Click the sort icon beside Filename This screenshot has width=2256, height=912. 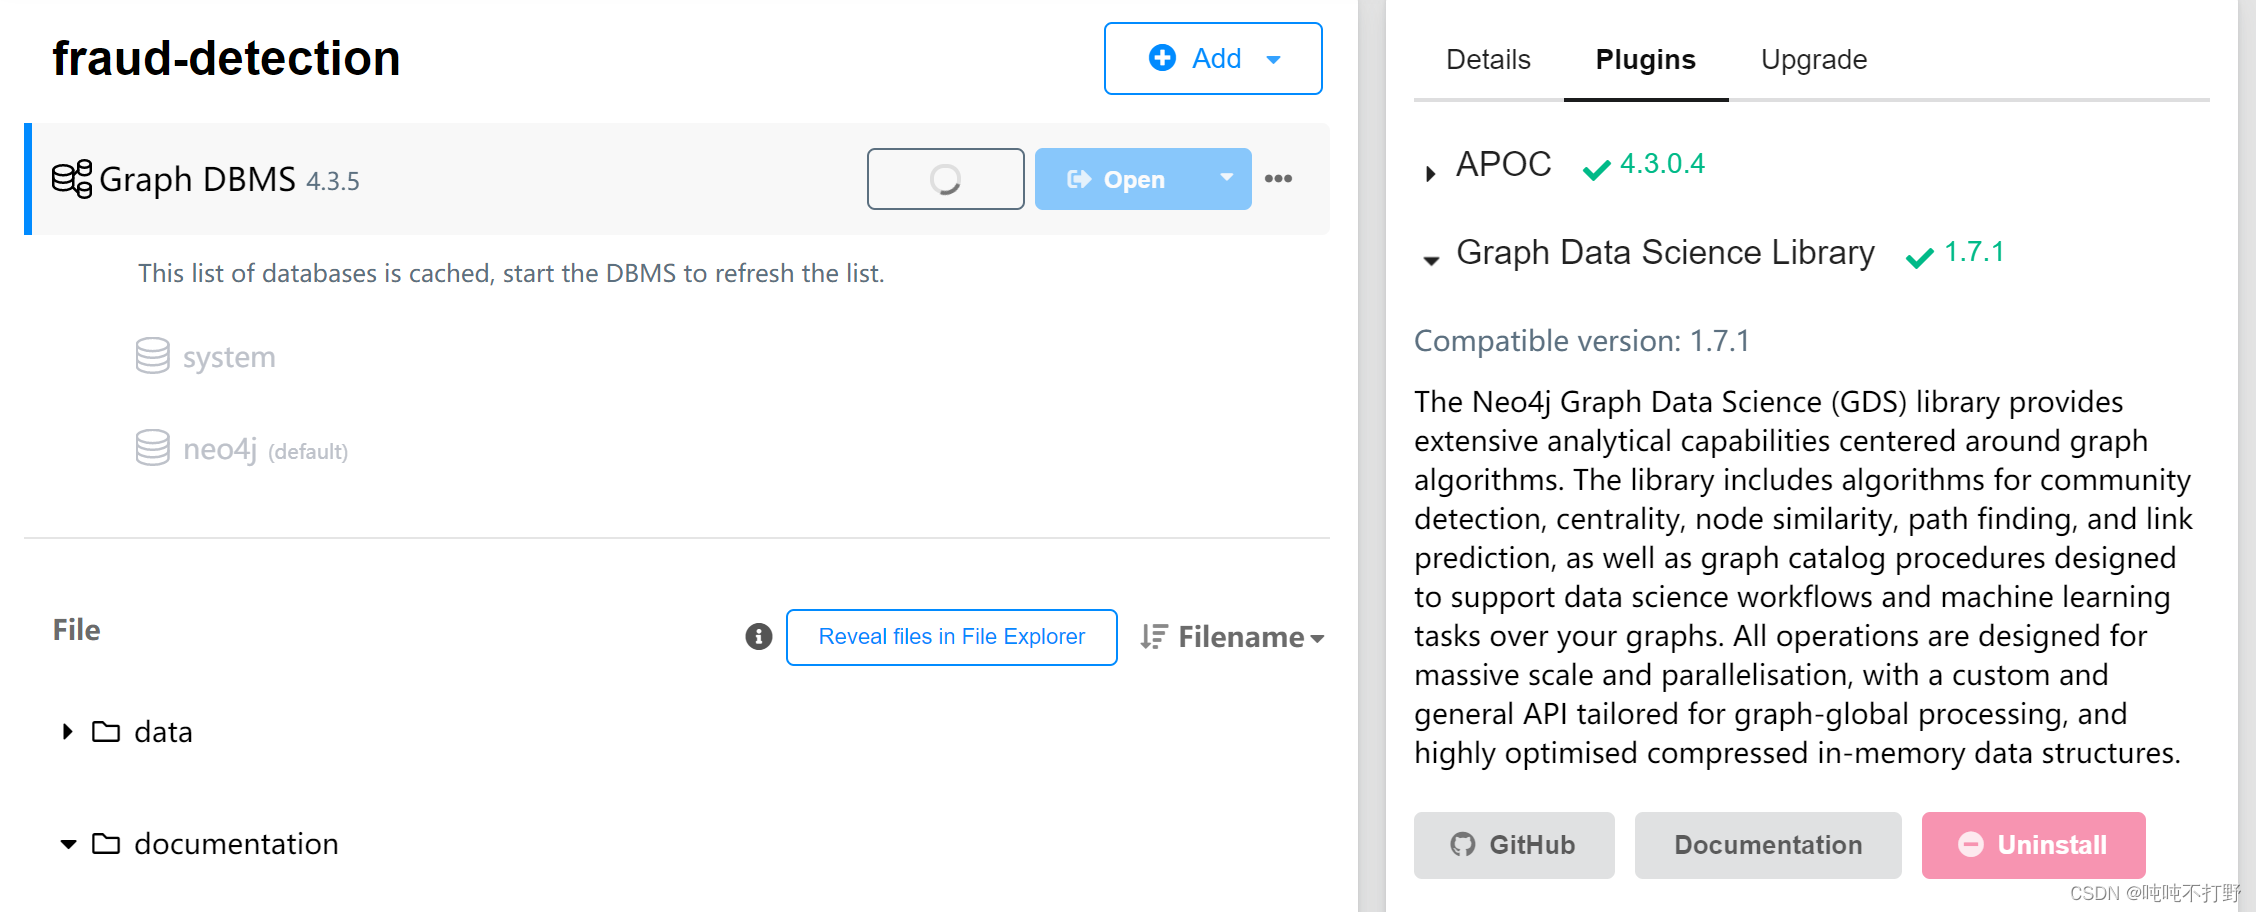(x=1153, y=637)
